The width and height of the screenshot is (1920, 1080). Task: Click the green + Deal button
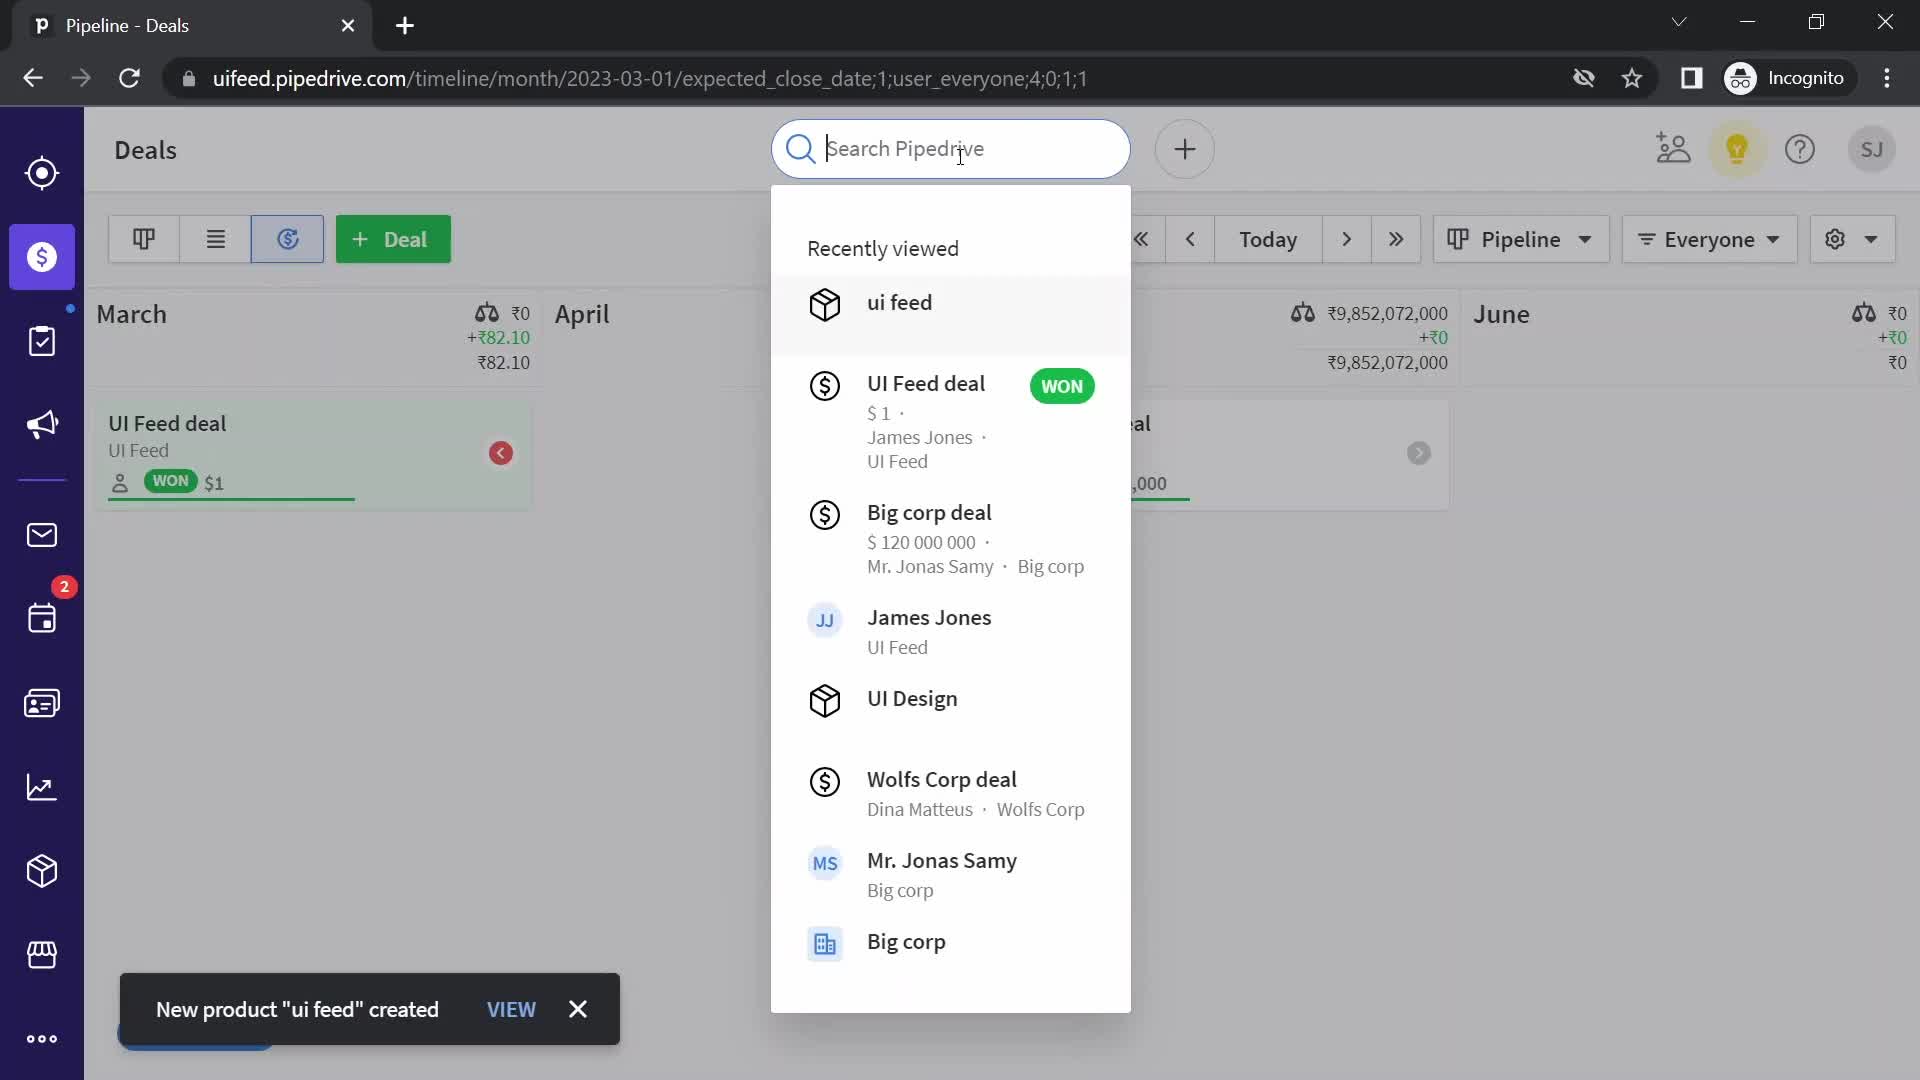(393, 239)
